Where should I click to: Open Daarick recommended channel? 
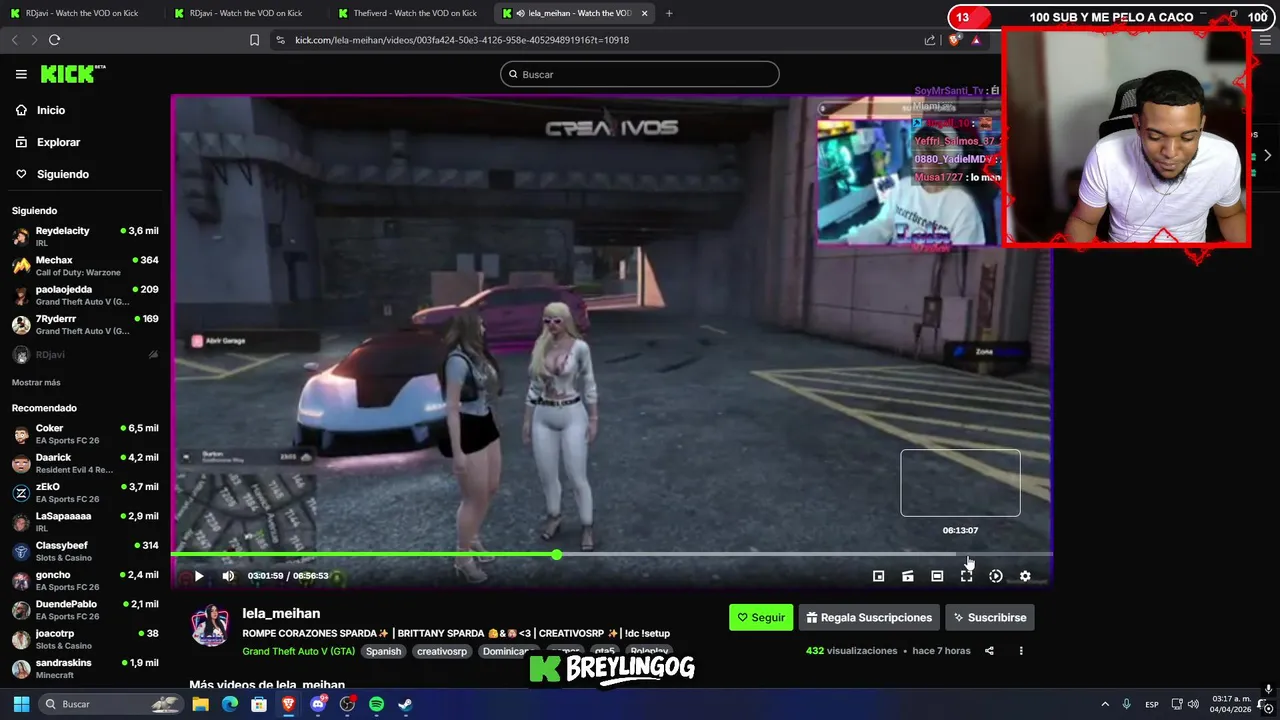point(85,463)
